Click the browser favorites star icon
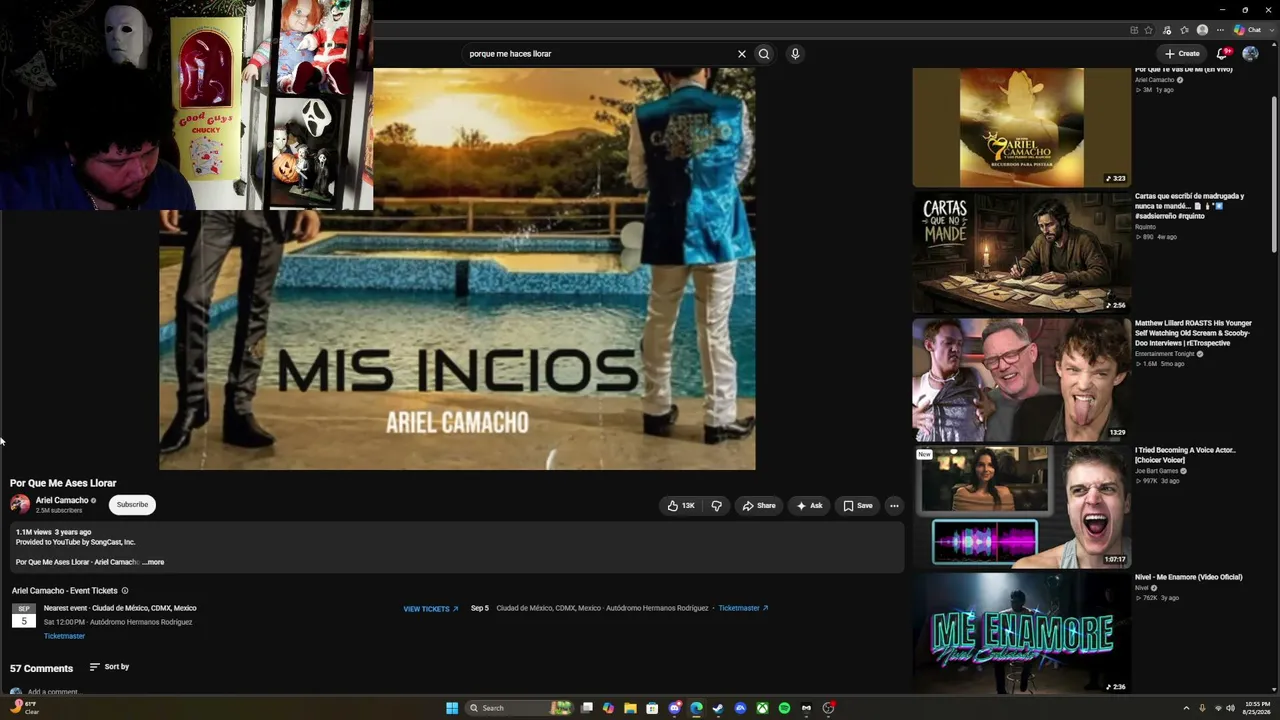 (x=1149, y=30)
